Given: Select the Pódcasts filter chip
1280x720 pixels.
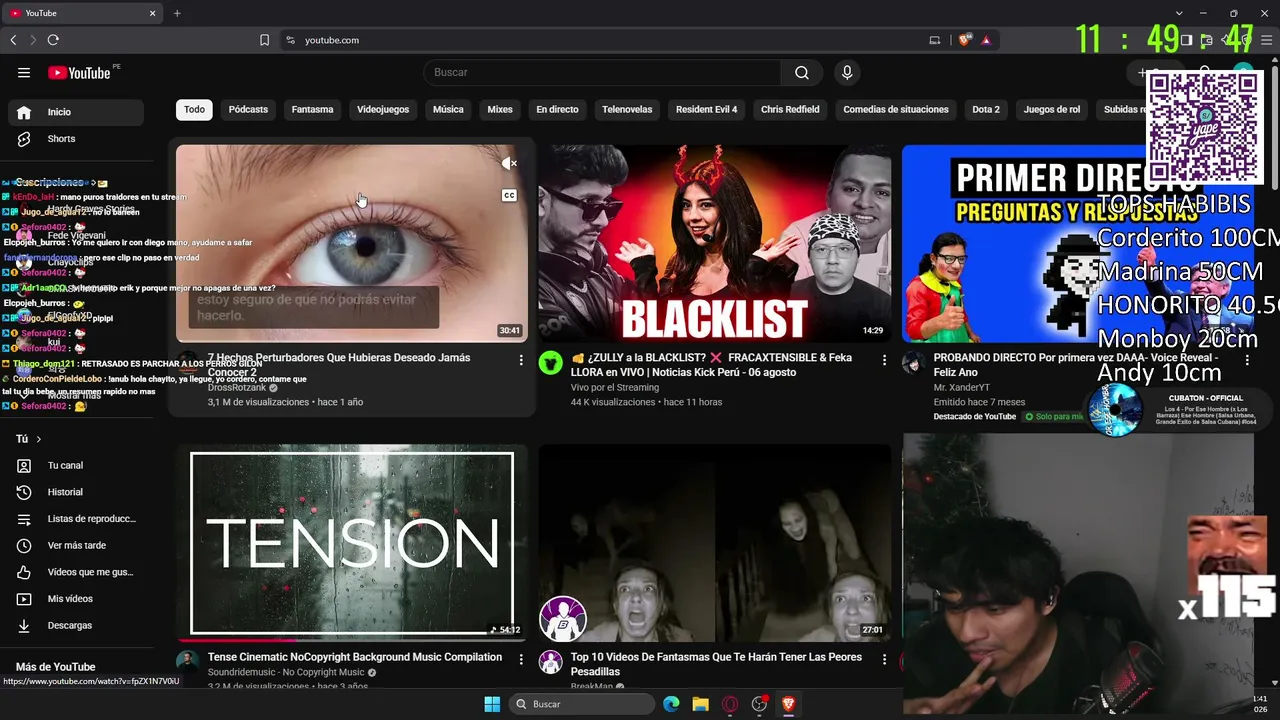Looking at the screenshot, I should tap(248, 110).
